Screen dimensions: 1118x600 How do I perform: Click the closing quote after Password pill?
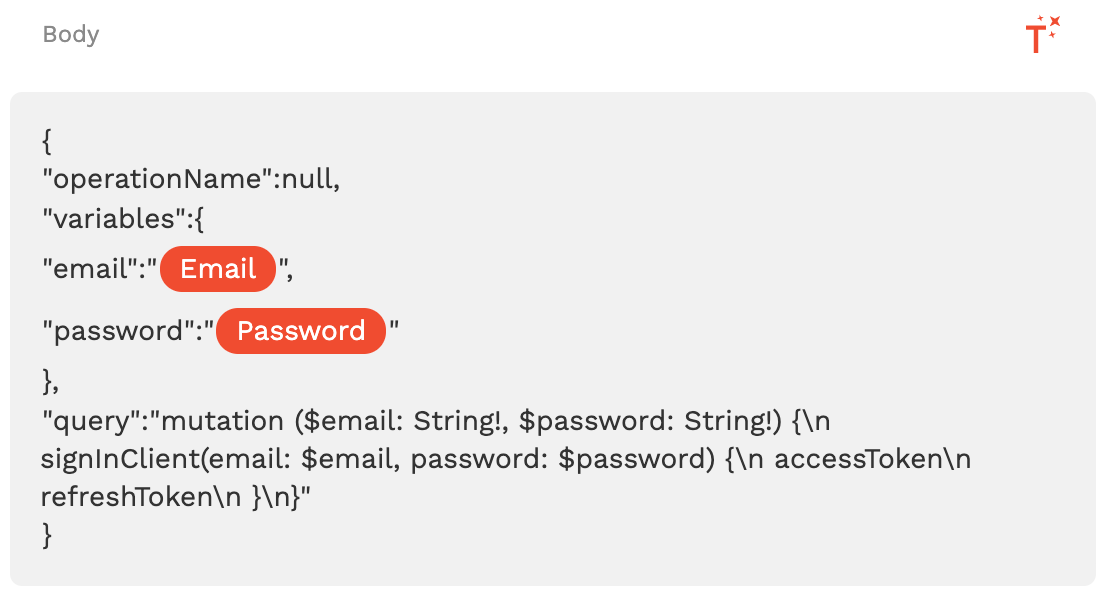pyautogui.click(x=394, y=331)
